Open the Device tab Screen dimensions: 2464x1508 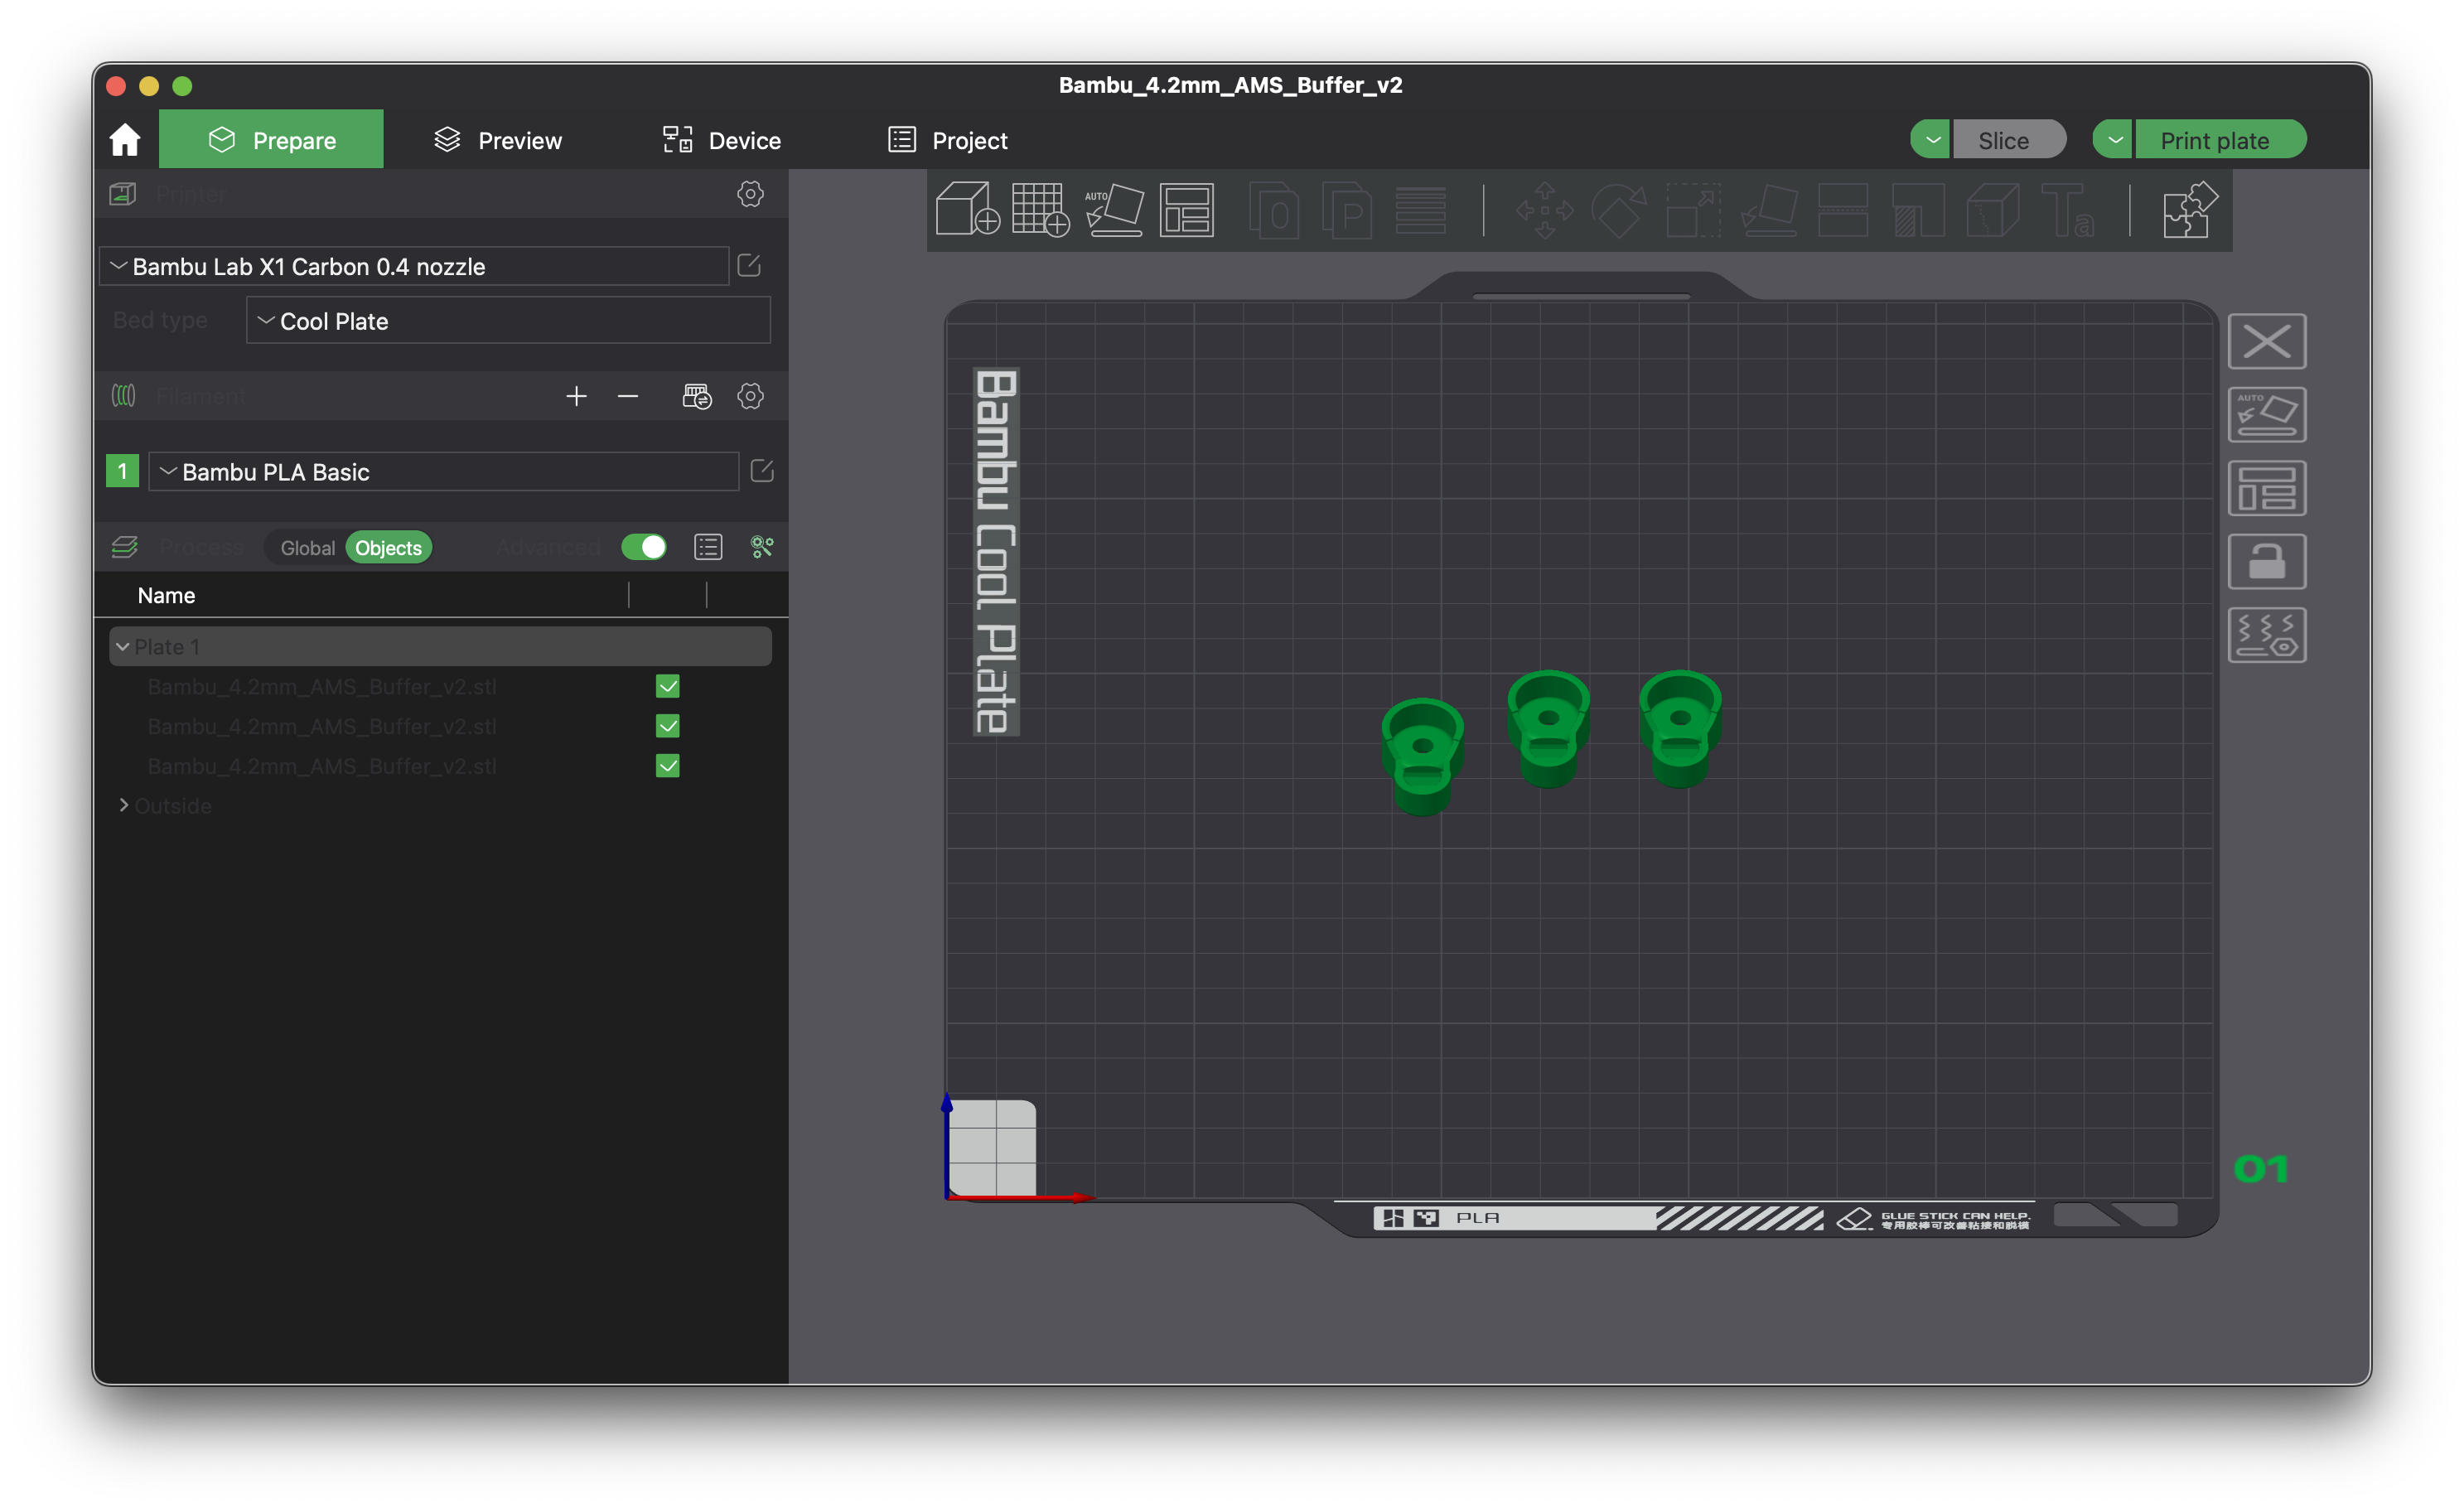(x=721, y=140)
